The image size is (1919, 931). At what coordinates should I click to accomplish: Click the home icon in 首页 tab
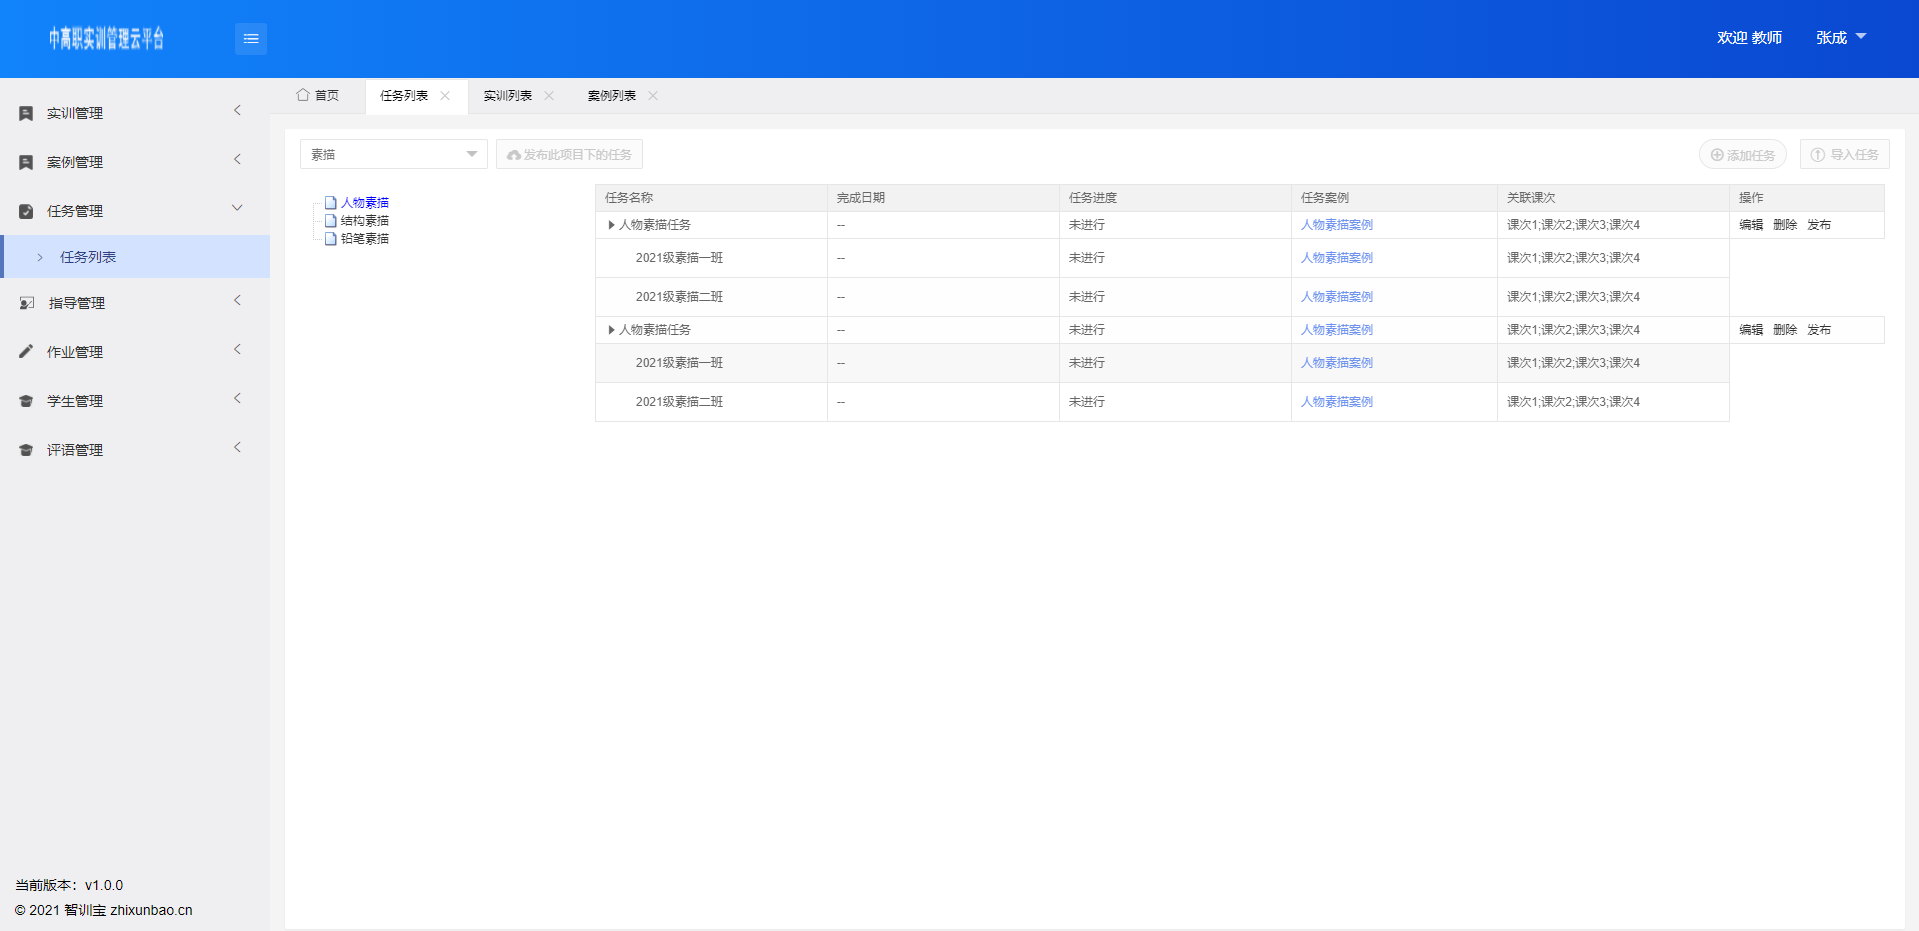point(302,95)
